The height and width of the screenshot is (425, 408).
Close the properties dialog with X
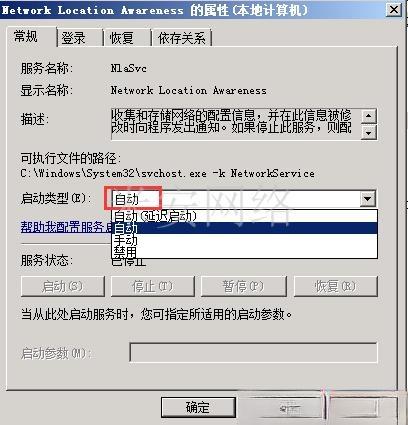coord(393,10)
